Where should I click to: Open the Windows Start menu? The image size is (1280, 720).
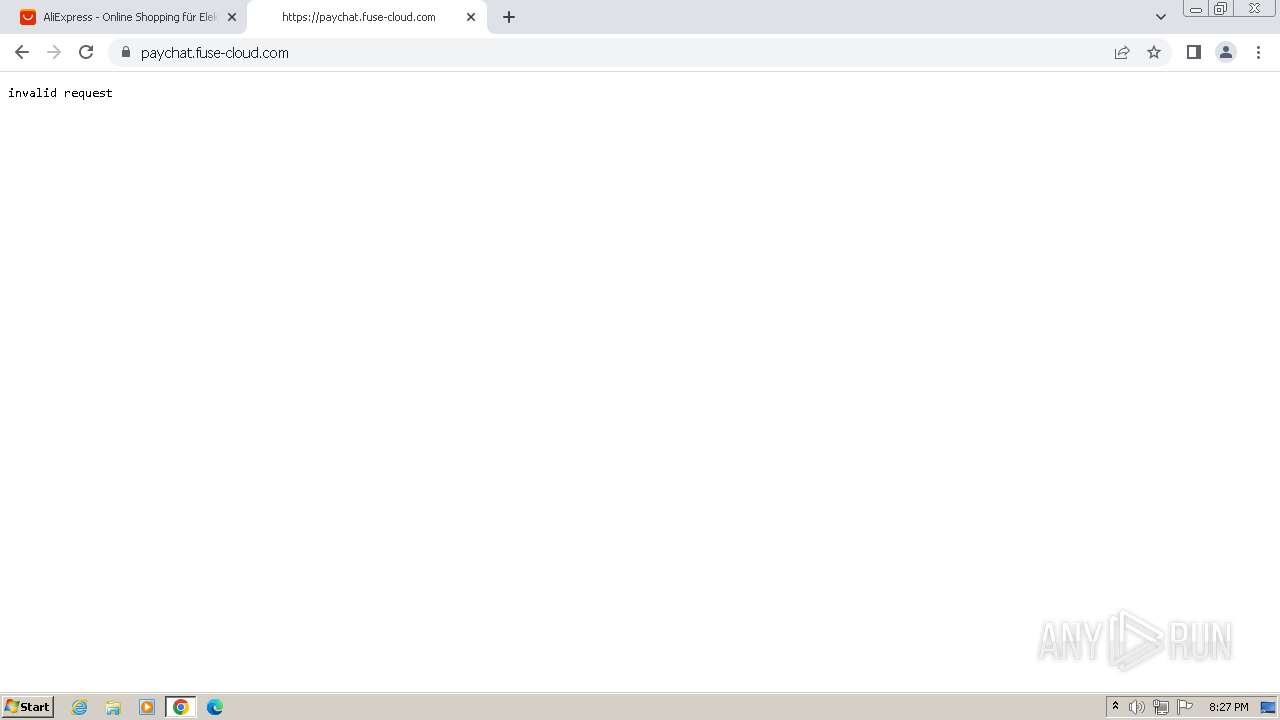(x=28, y=707)
